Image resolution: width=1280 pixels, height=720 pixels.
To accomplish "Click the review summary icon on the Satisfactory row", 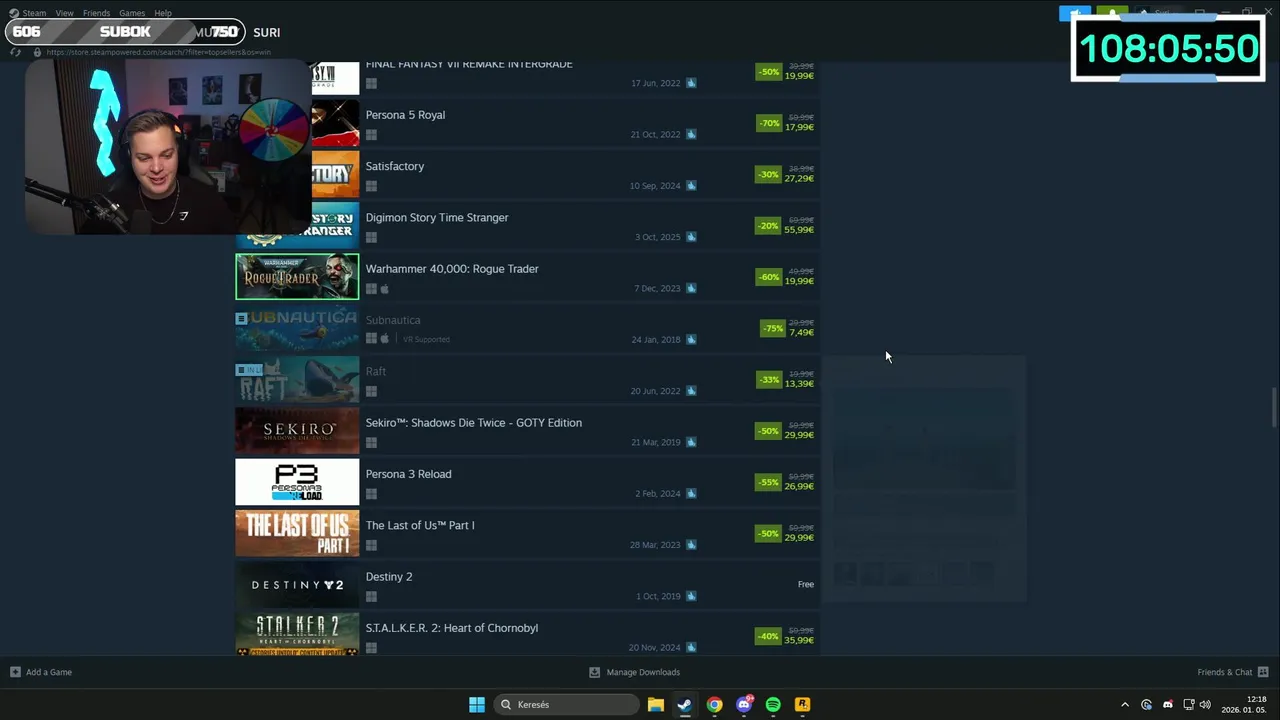I will point(691,186).
